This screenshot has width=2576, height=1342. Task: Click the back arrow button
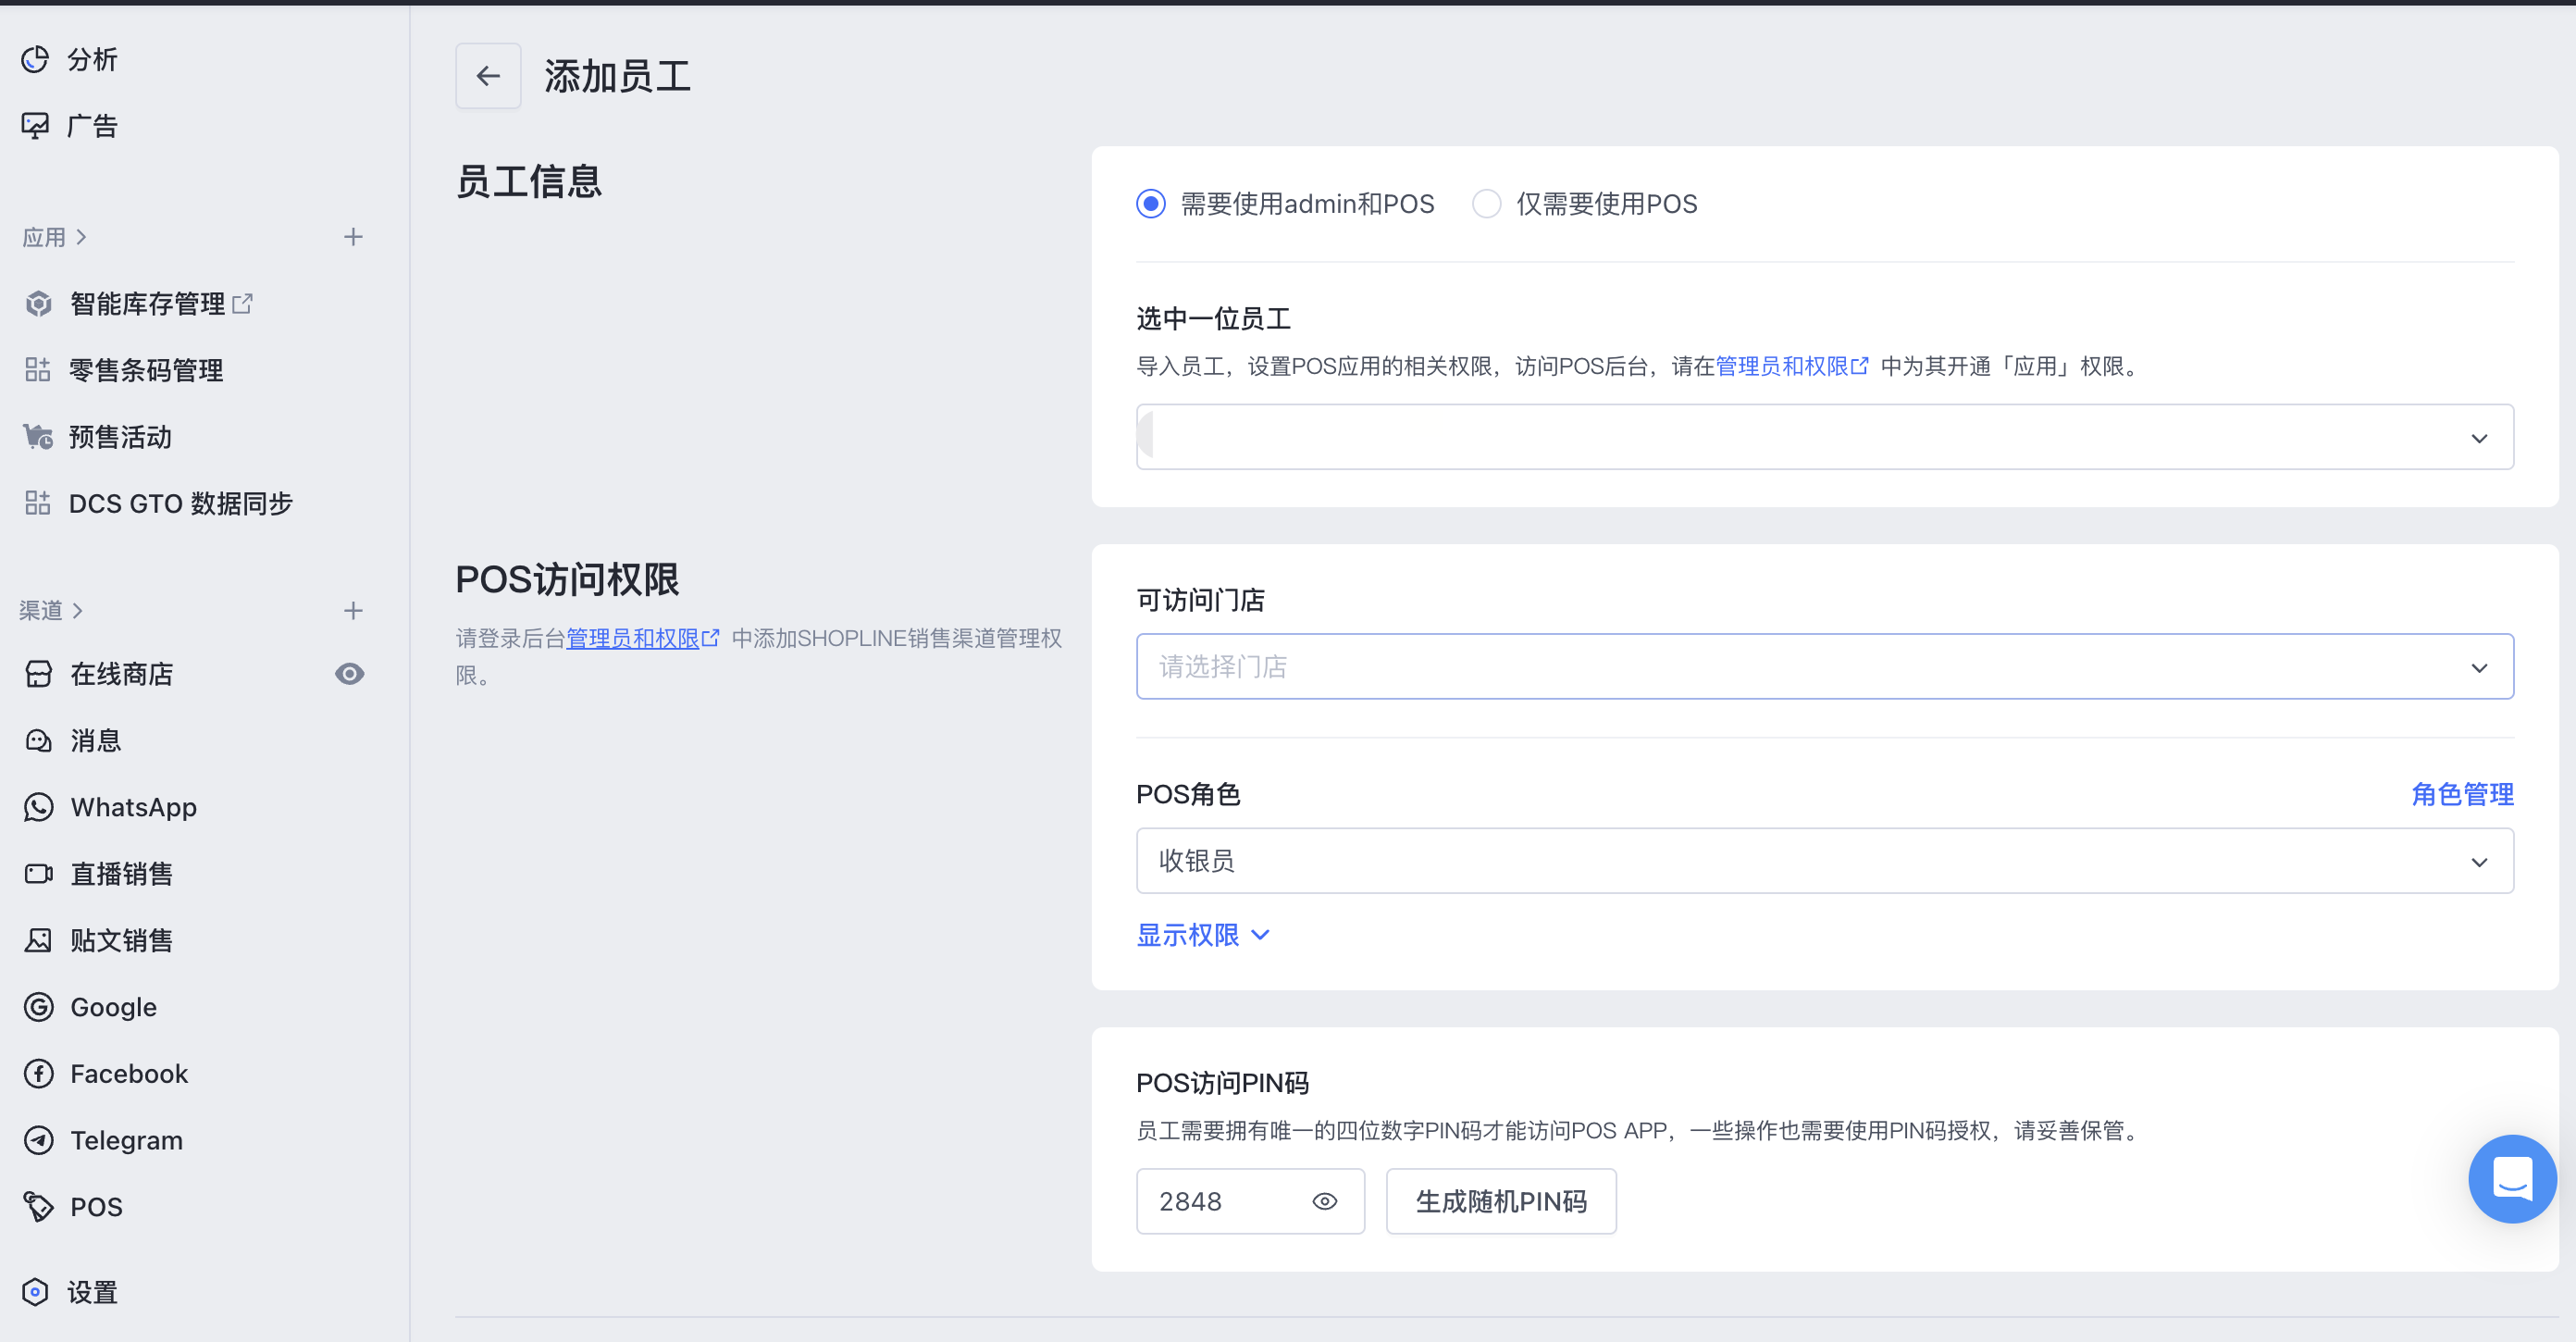[x=488, y=76]
